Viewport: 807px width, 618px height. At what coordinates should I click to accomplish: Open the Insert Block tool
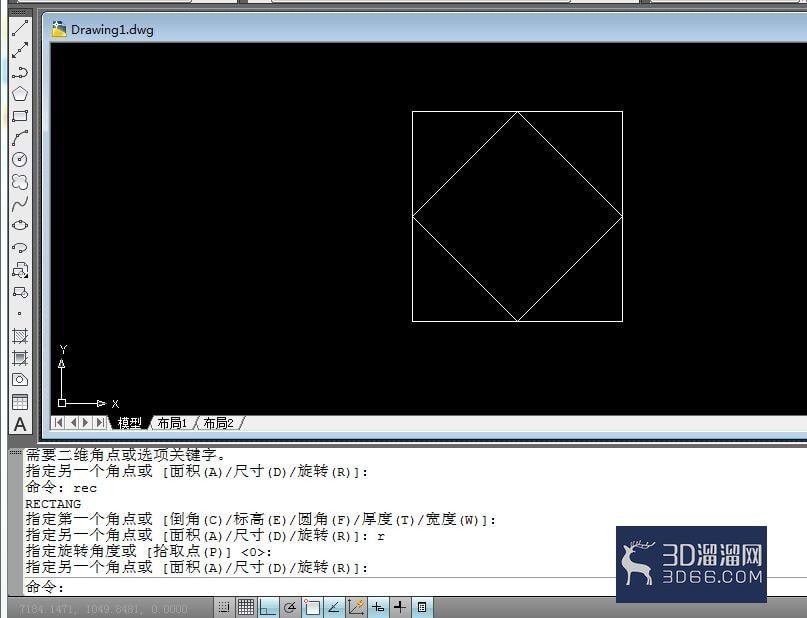point(20,270)
